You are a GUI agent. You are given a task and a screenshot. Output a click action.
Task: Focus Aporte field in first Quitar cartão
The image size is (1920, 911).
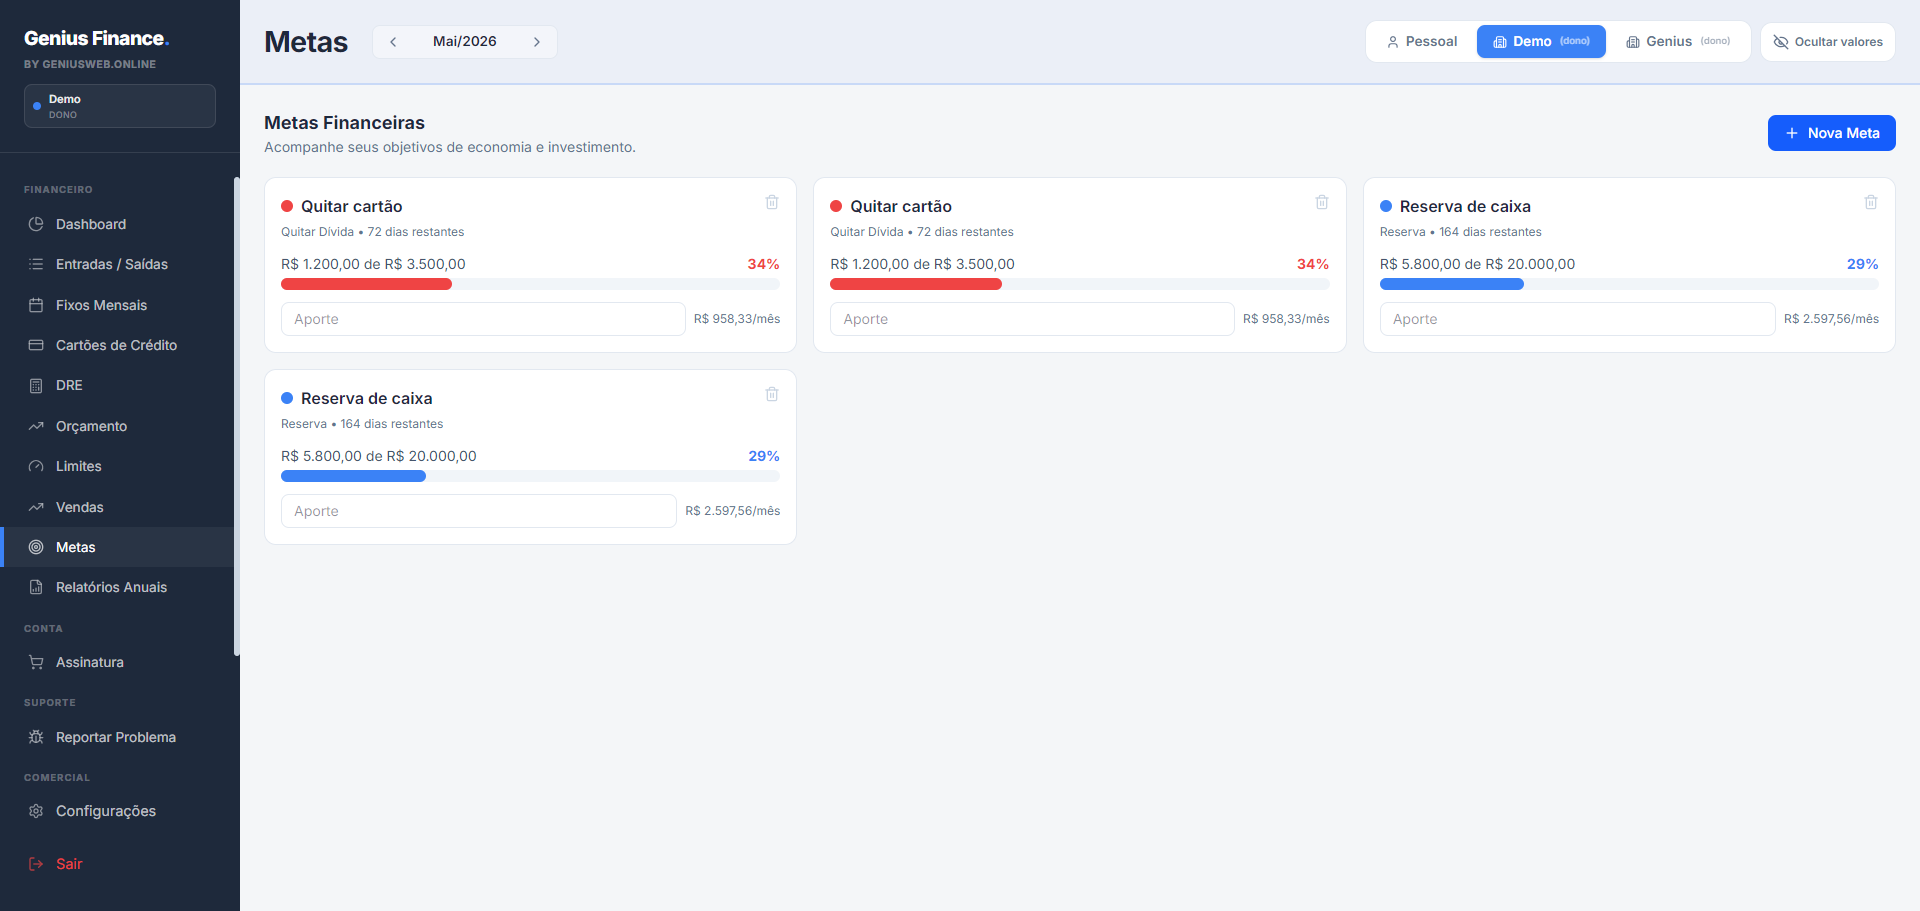click(x=483, y=319)
